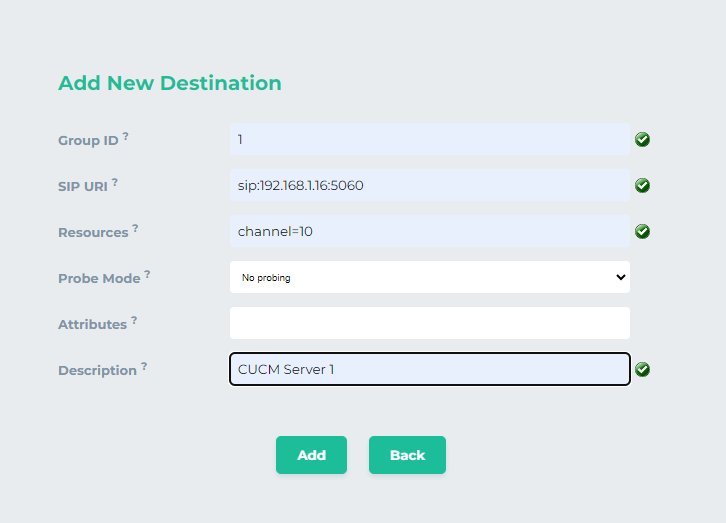This screenshot has height=523, width=726.
Task: Click the green checkmark beside Description
Action: click(x=643, y=370)
